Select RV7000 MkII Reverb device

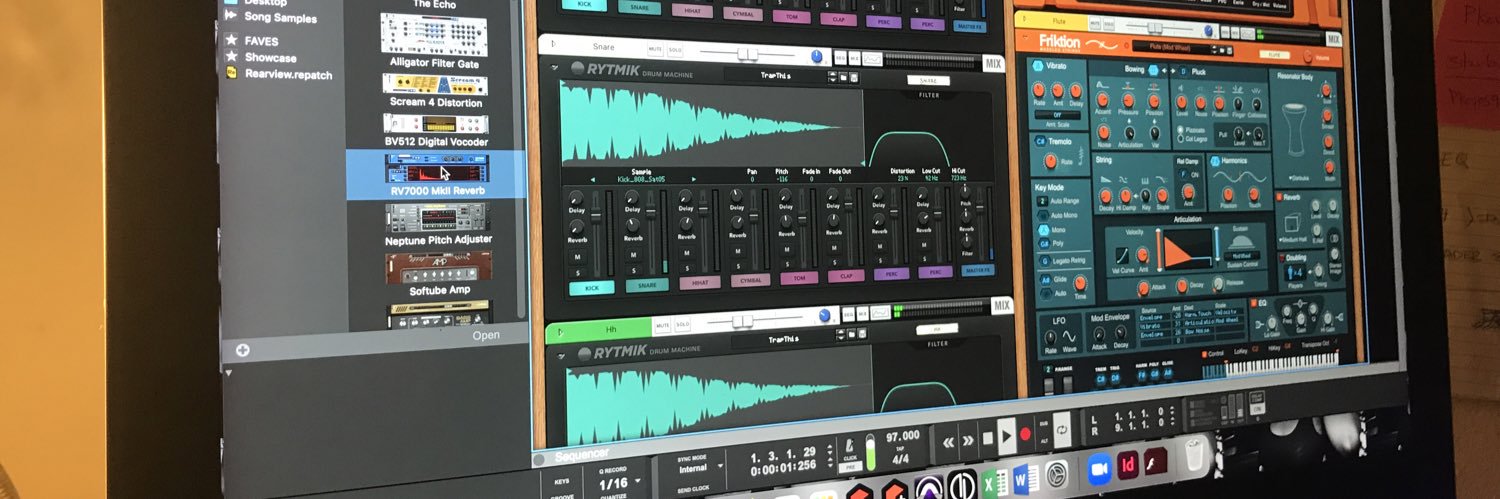(435, 175)
